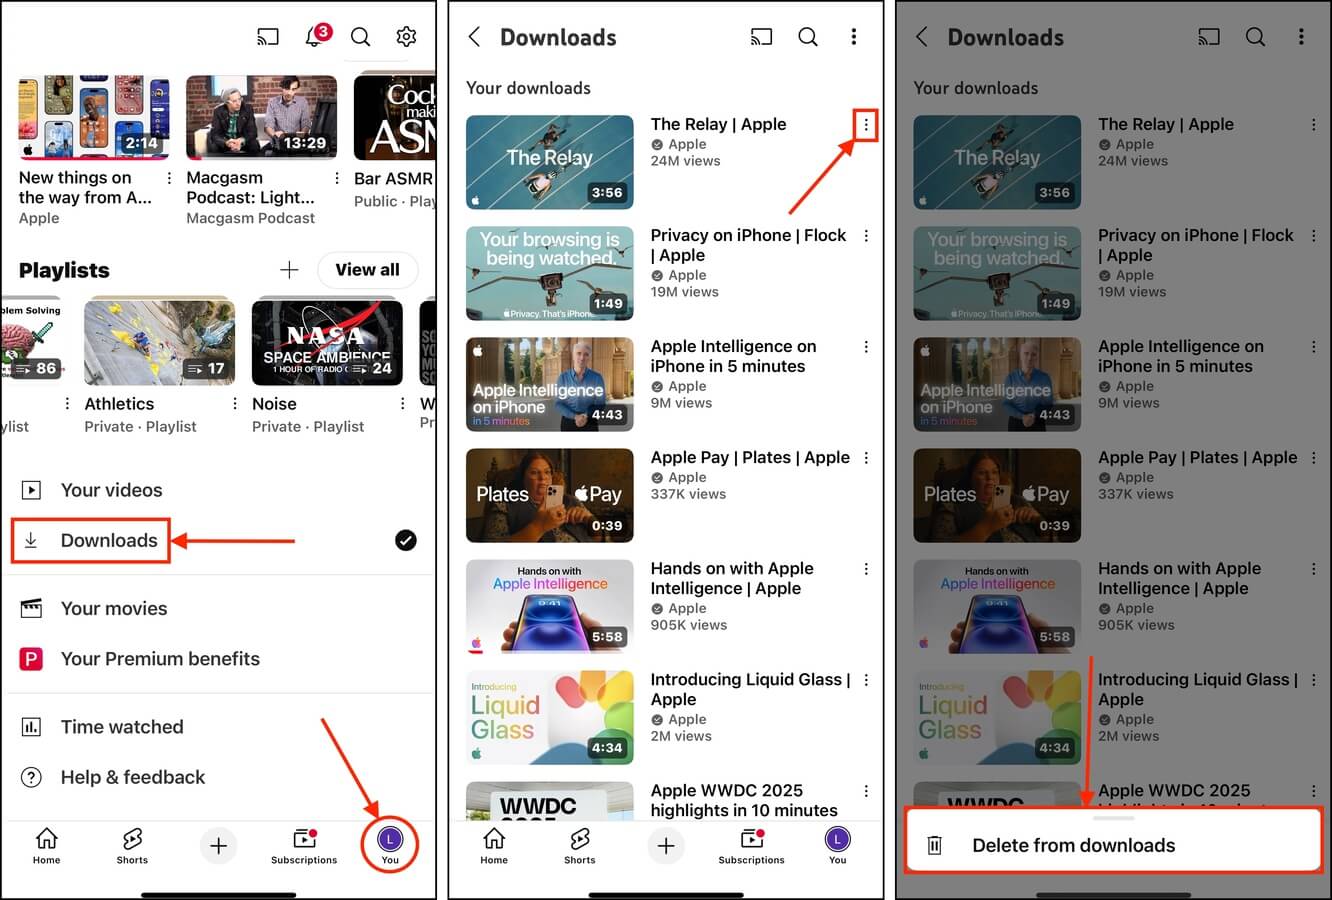Open the settings gear icon
The height and width of the screenshot is (900, 1332).
pyautogui.click(x=406, y=37)
